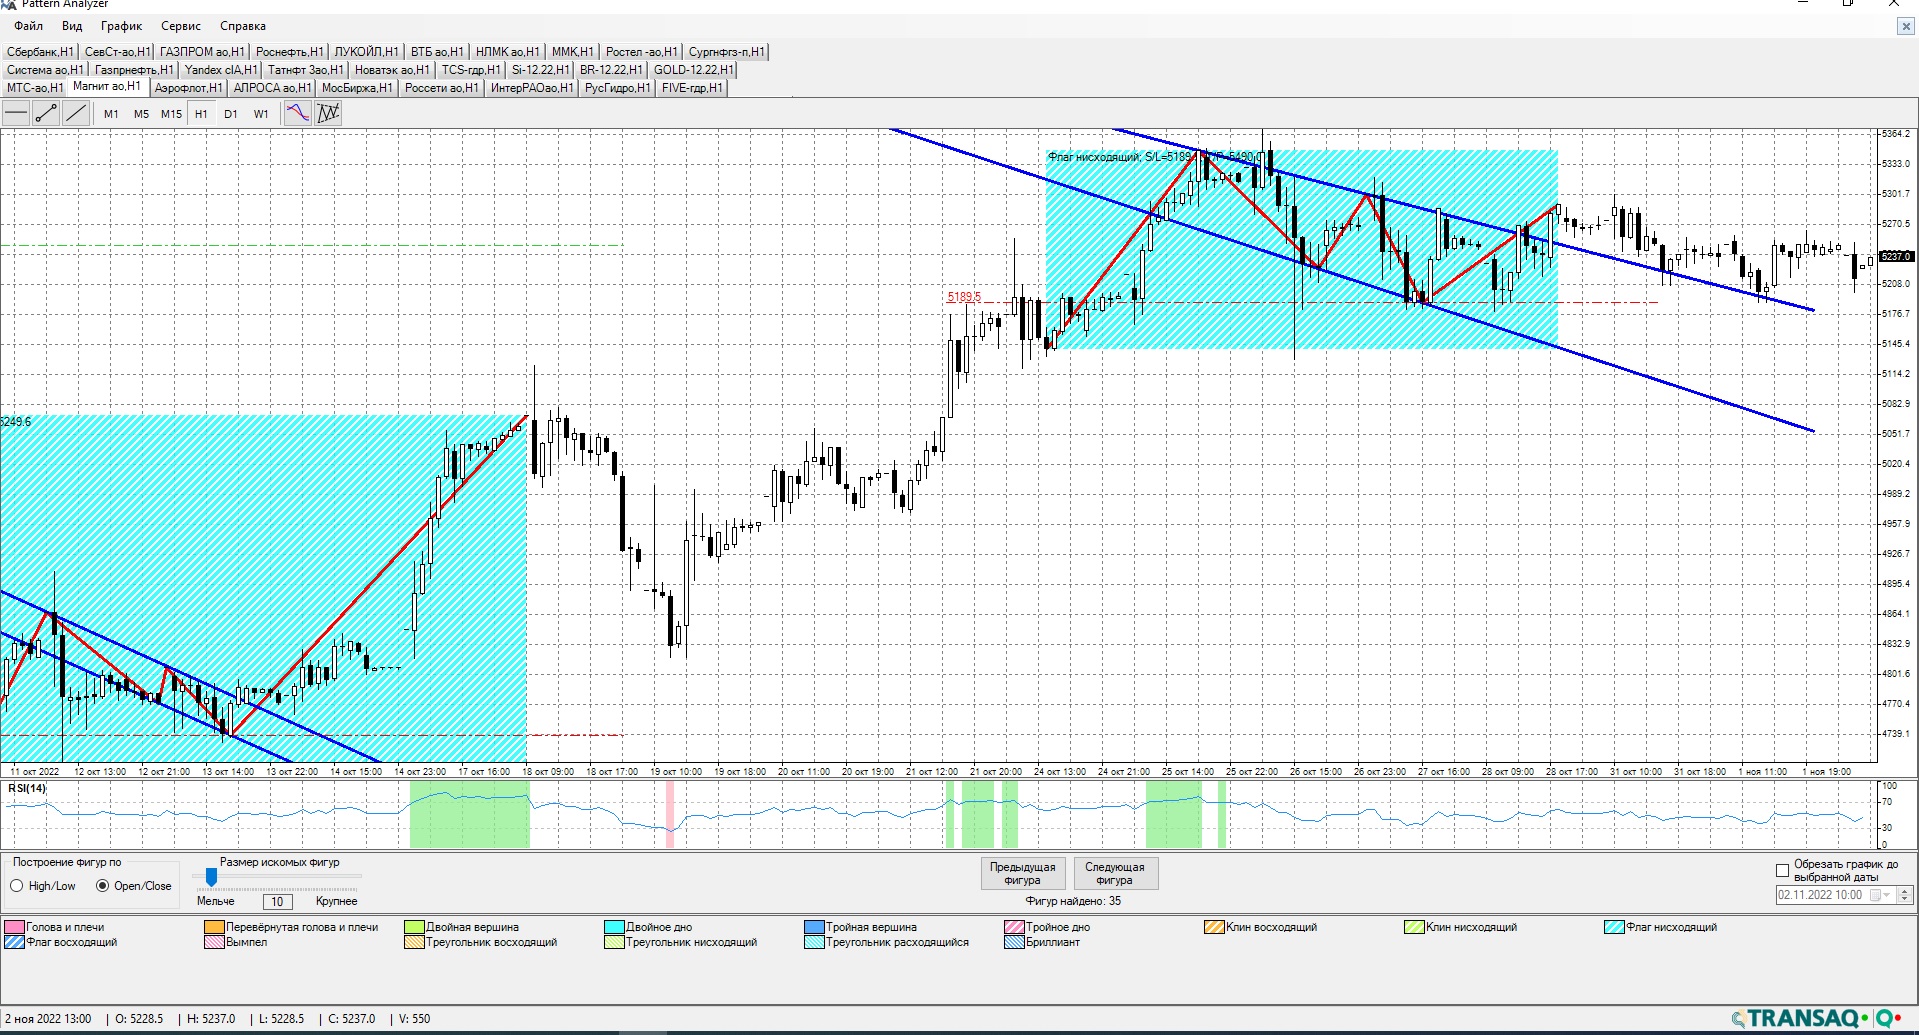Select the horizontal line drawing tool

(x=16, y=114)
